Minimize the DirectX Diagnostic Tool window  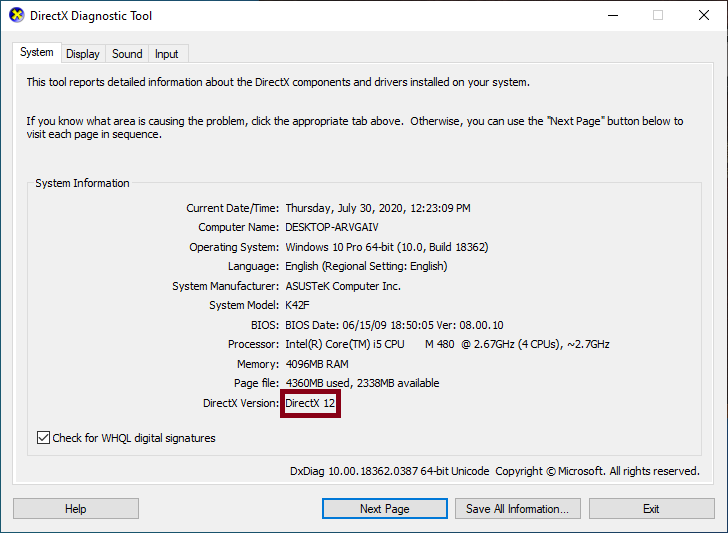(613, 15)
